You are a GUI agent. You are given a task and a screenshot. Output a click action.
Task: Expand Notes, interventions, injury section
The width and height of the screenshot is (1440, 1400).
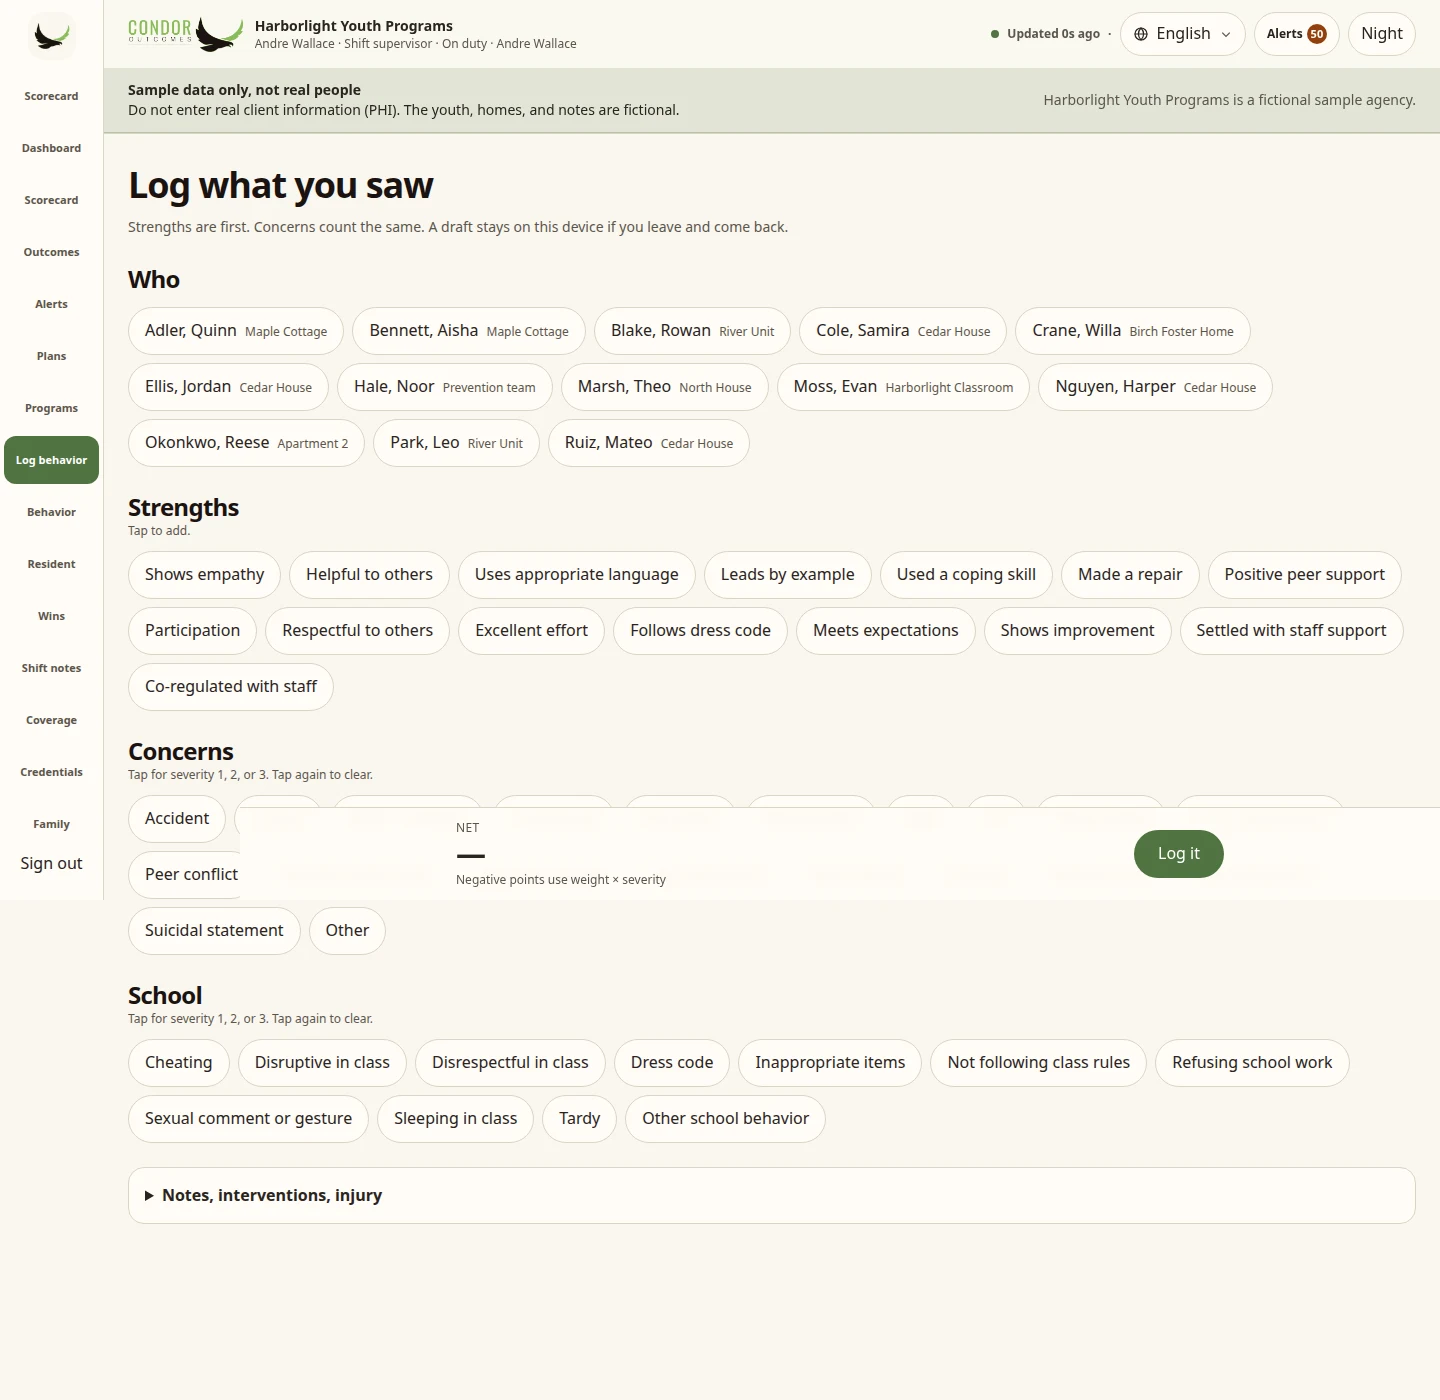(x=771, y=1195)
